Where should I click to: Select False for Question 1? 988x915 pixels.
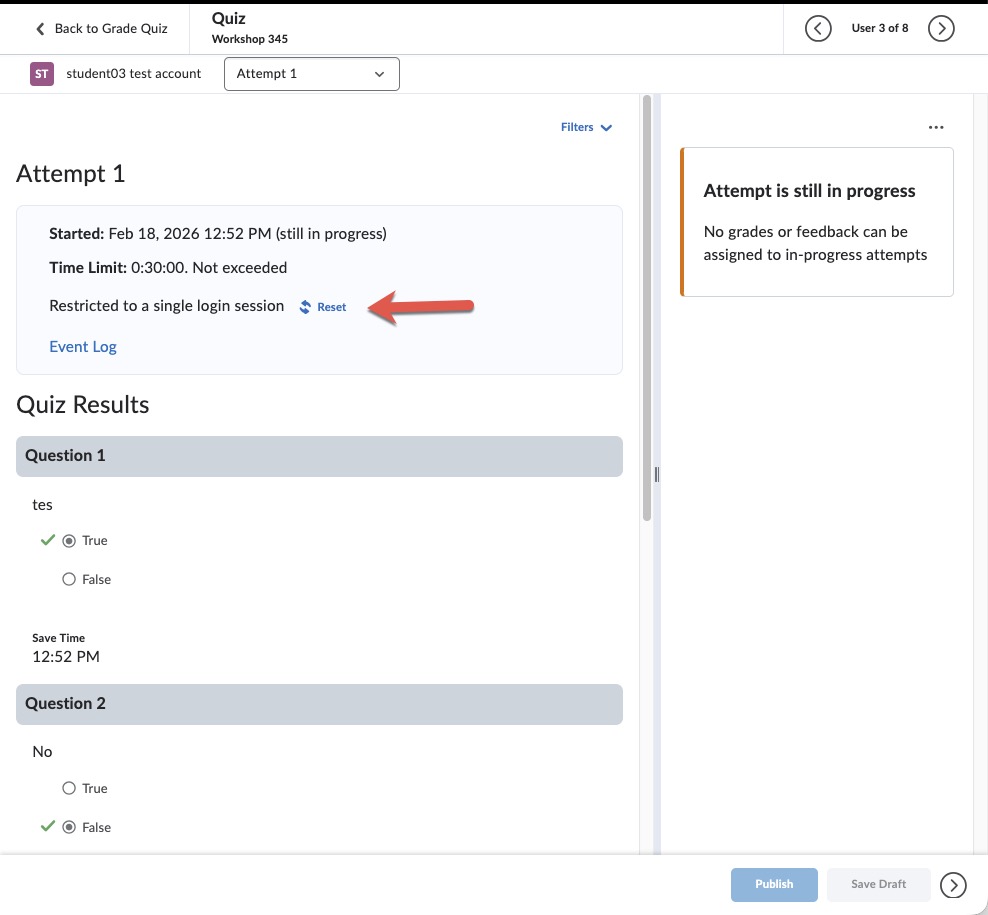coord(69,580)
